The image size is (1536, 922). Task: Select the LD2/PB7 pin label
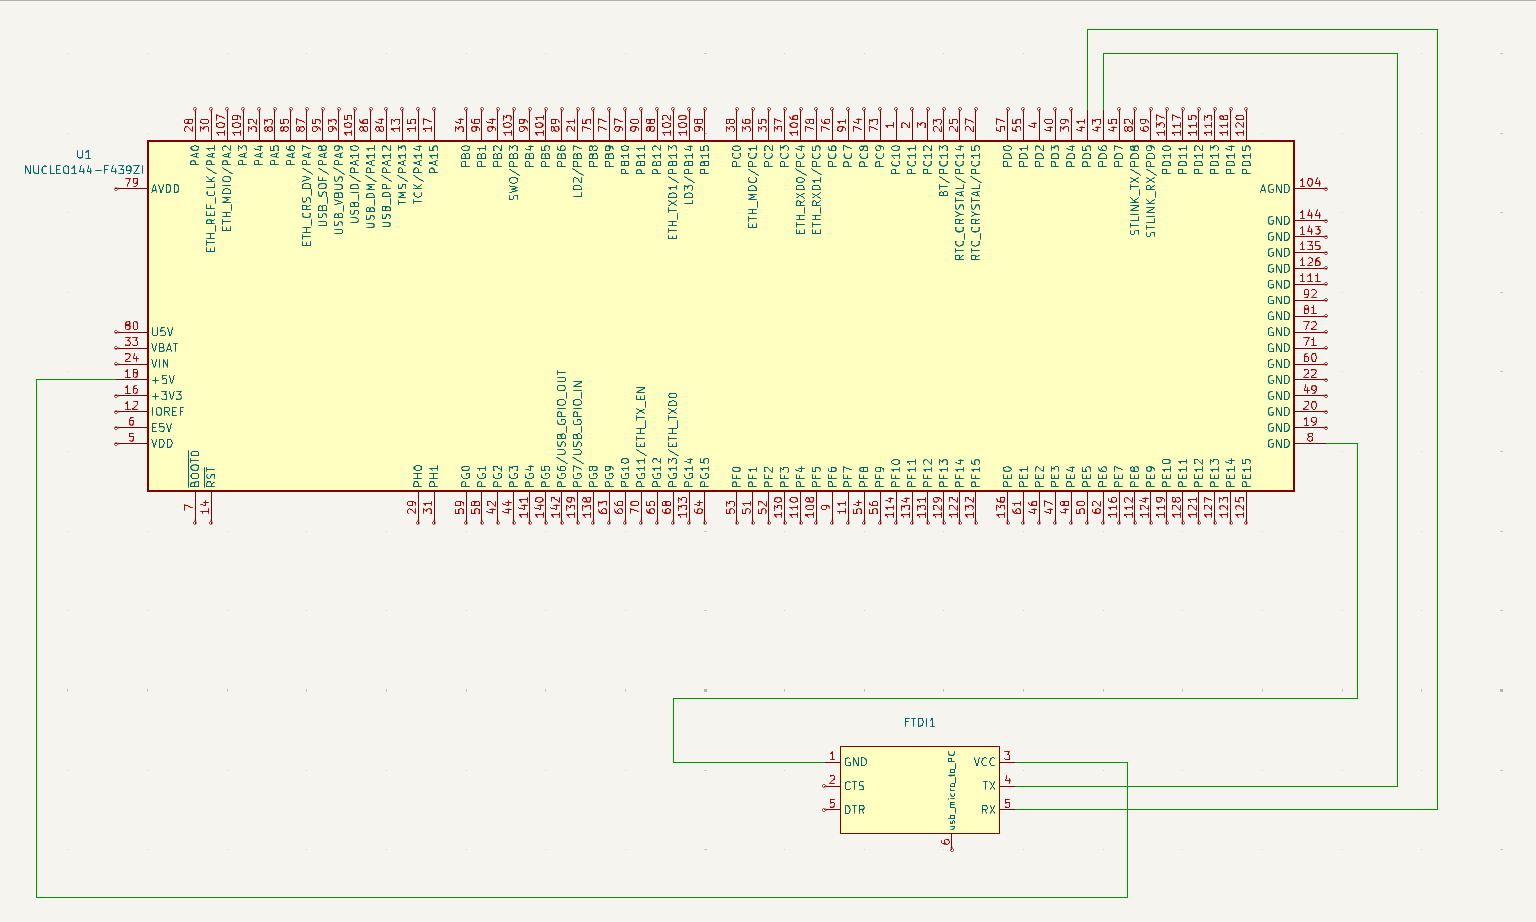578,171
